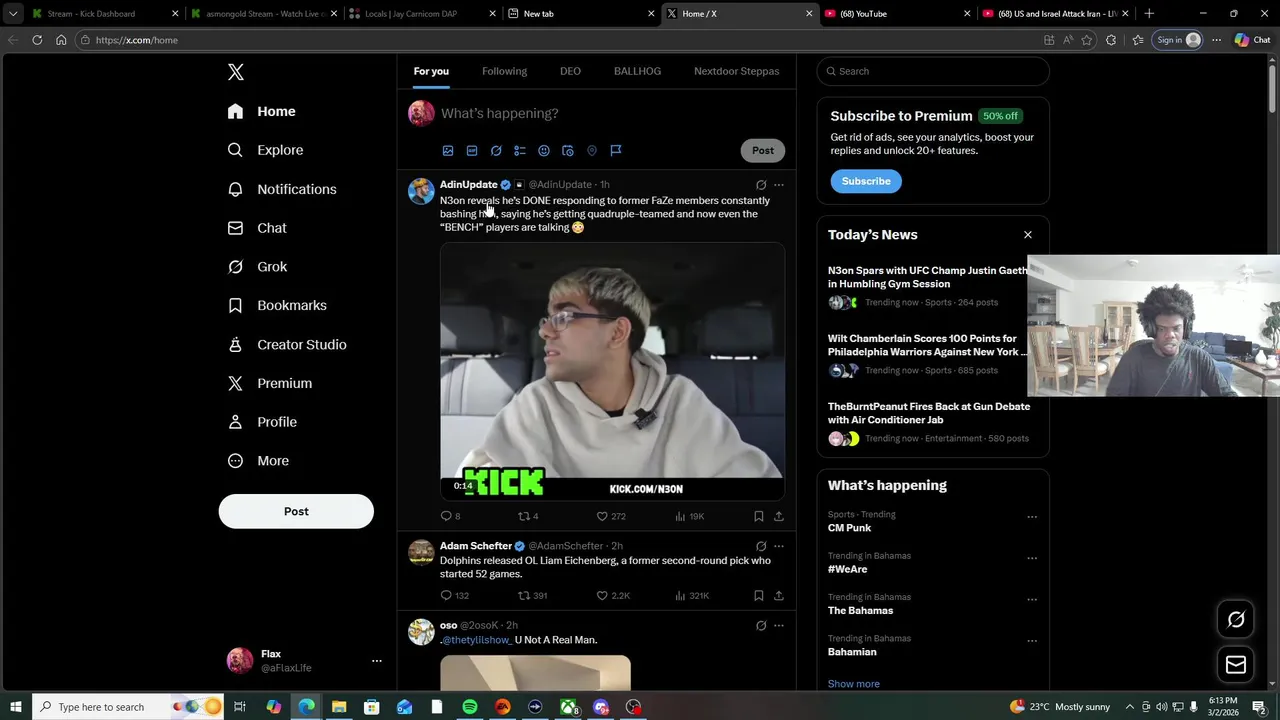Switch to Nextdoor Steppas tab
Viewport: 1280px width, 720px height.
pyautogui.click(x=736, y=71)
